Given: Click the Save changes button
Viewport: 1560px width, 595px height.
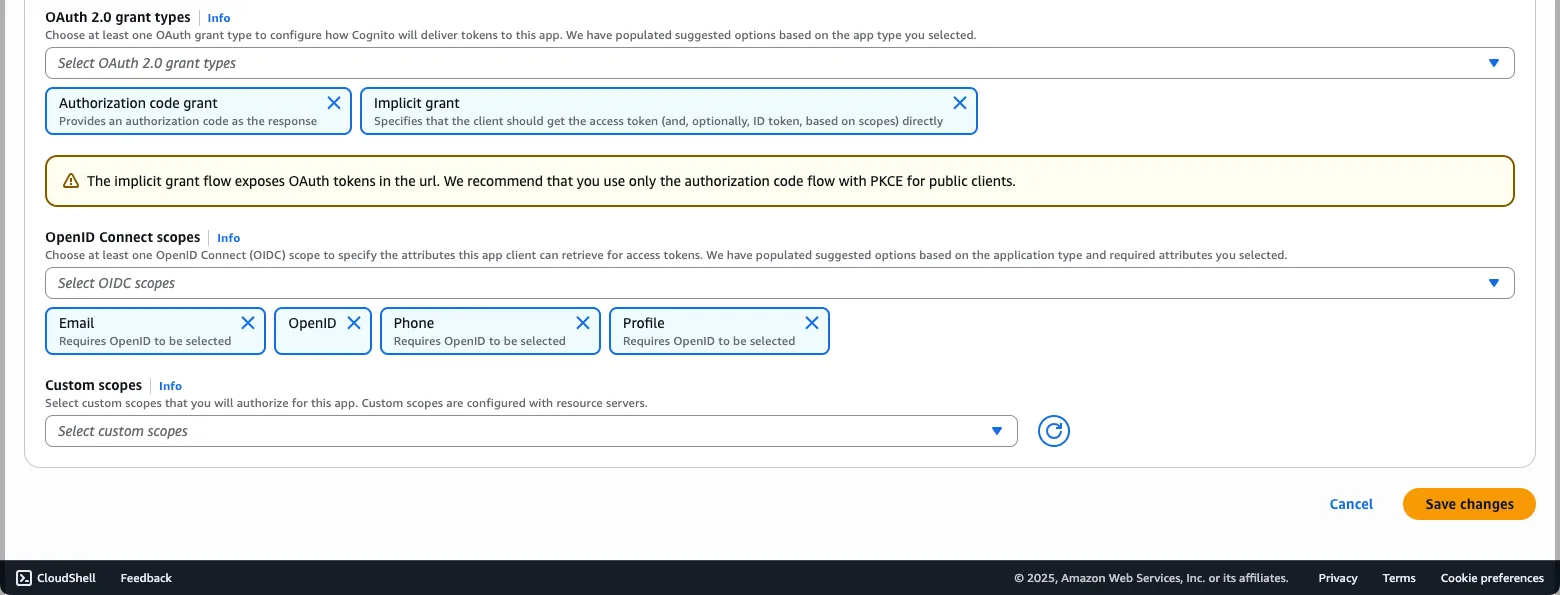Looking at the screenshot, I should point(1469,504).
